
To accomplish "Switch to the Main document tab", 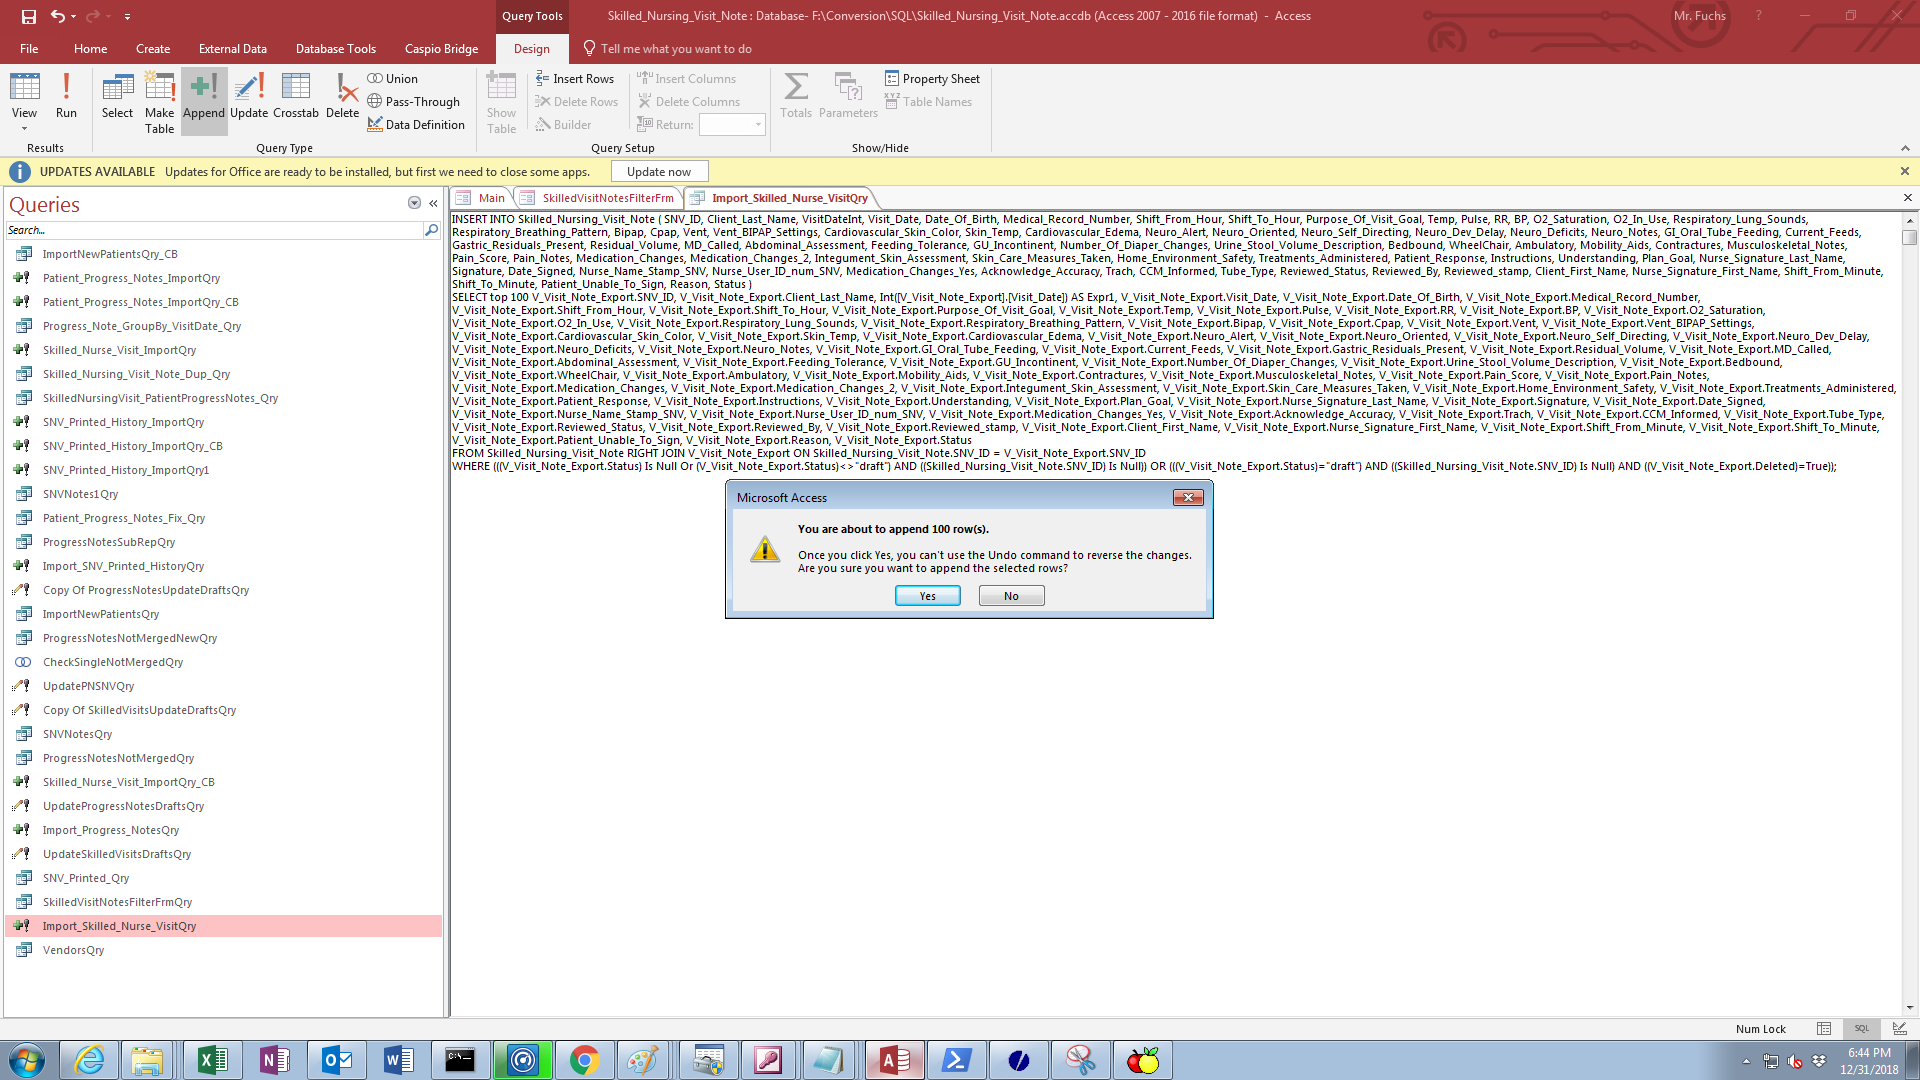I will pyautogui.click(x=481, y=197).
